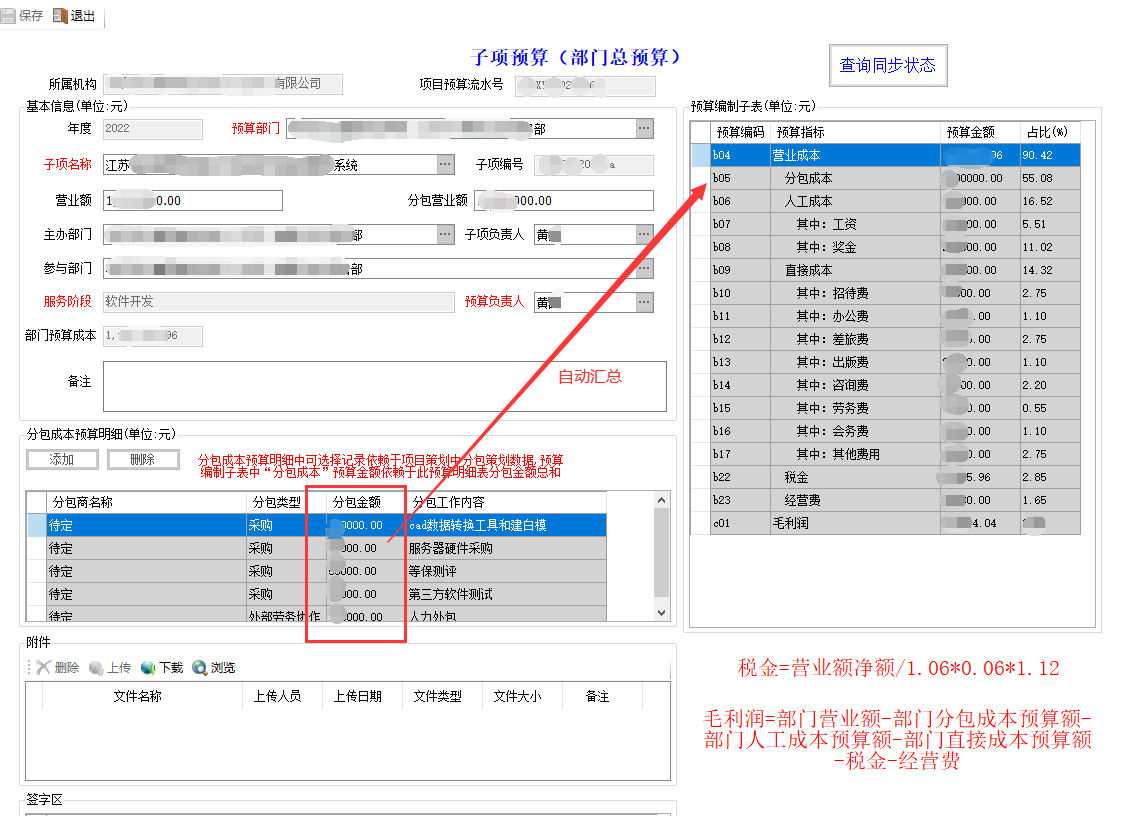The height and width of the screenshot is (816, 1129).
Task: Select budget row b22 税金
Action: click(x=886, y=478)
